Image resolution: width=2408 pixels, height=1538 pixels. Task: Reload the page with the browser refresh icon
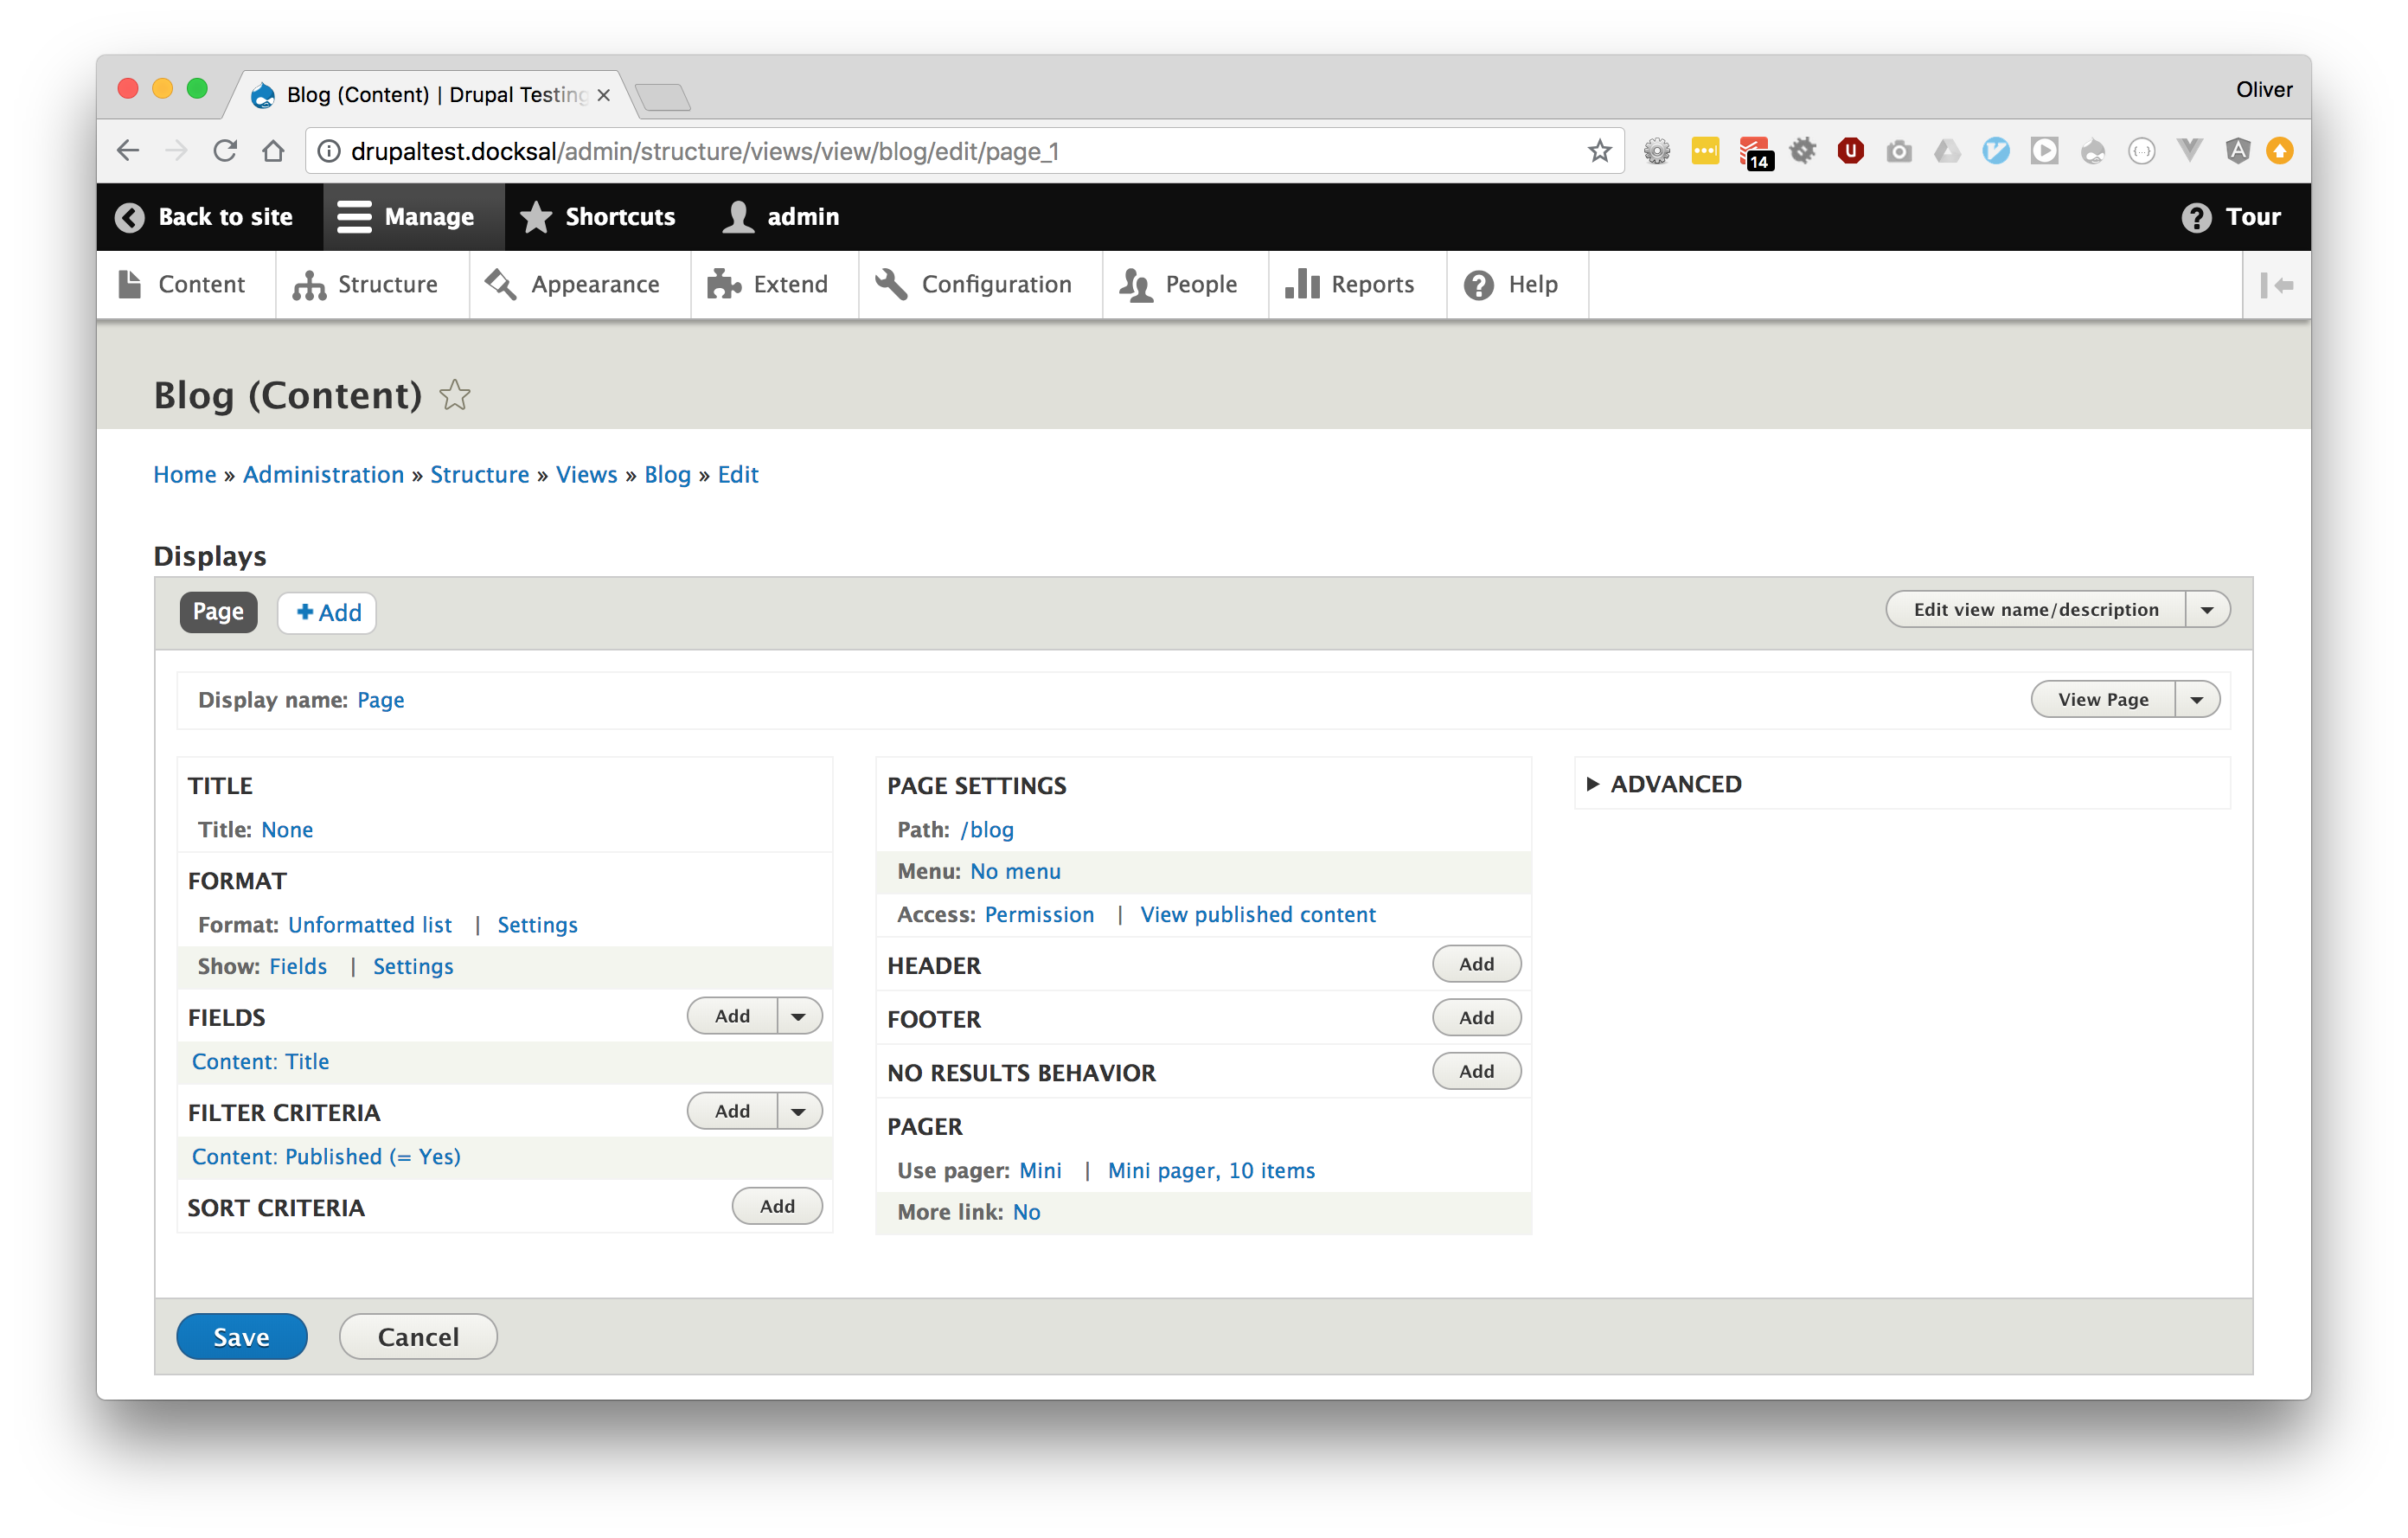225,151
